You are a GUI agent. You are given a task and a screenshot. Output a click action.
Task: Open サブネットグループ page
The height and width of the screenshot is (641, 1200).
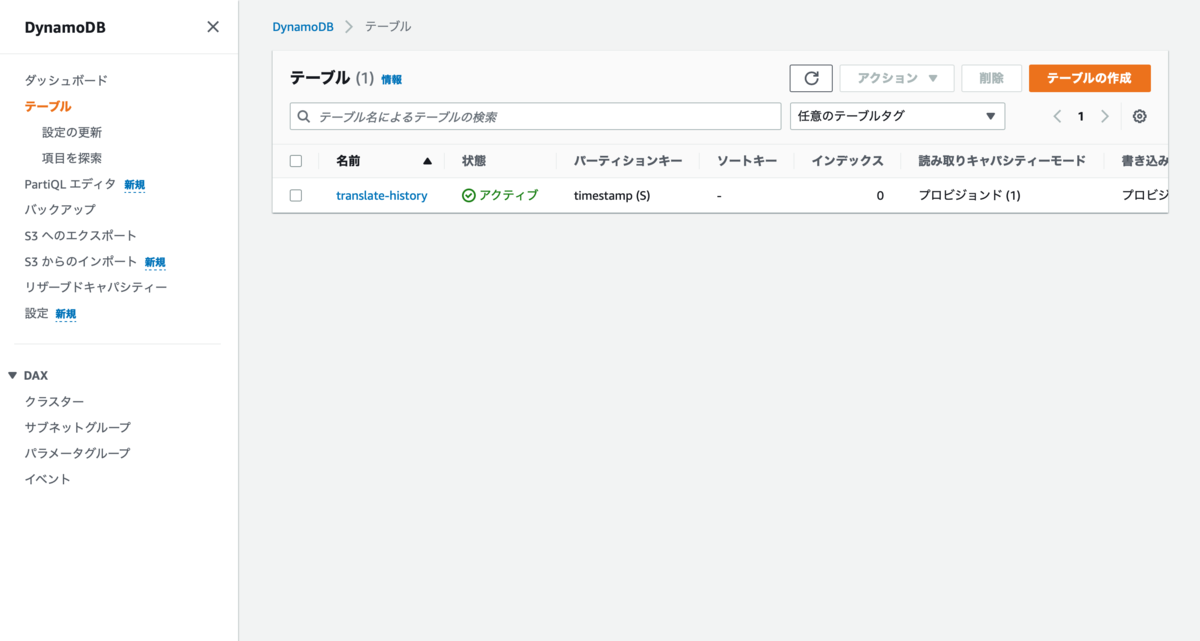[x=78, y=428]
